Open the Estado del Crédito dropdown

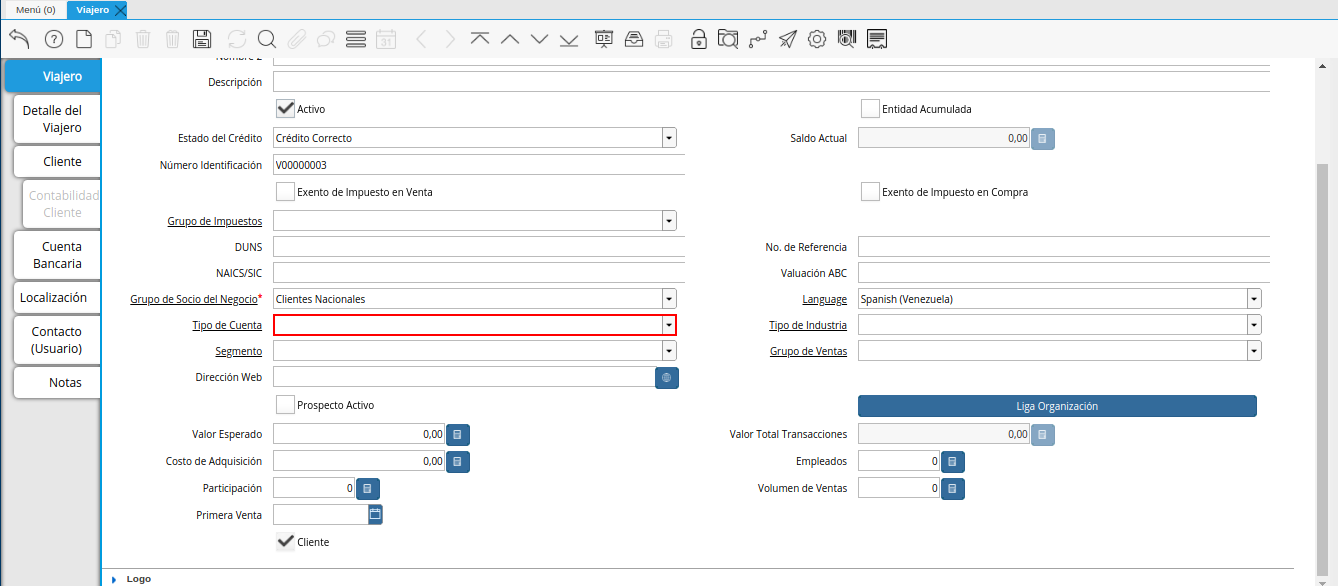coord(668,138)
